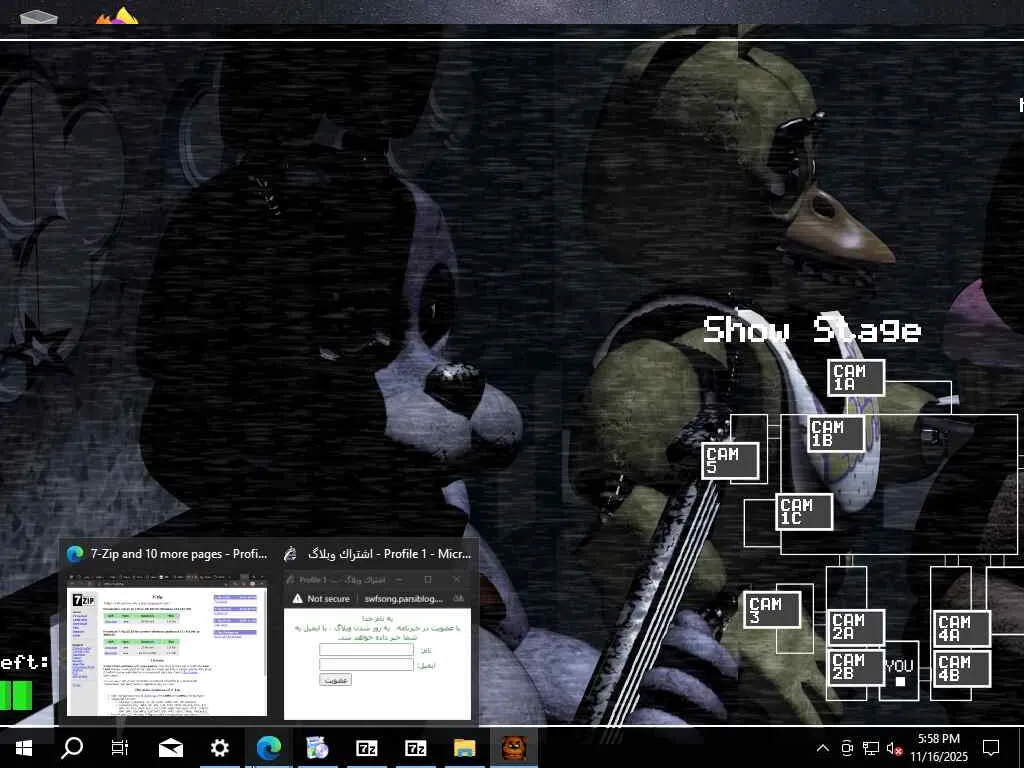The image size is (1024, 768).
Task: Click the muted volume tray icon
Action: coord(894,748)
